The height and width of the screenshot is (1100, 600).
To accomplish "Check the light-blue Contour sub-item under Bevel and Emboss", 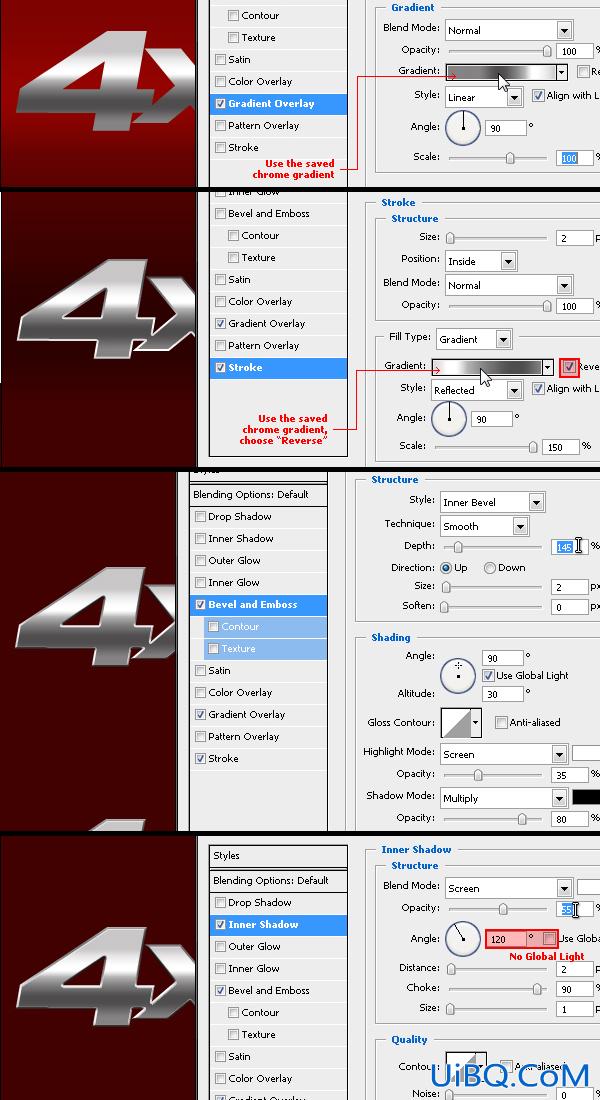I will click(x=213, y=626).
